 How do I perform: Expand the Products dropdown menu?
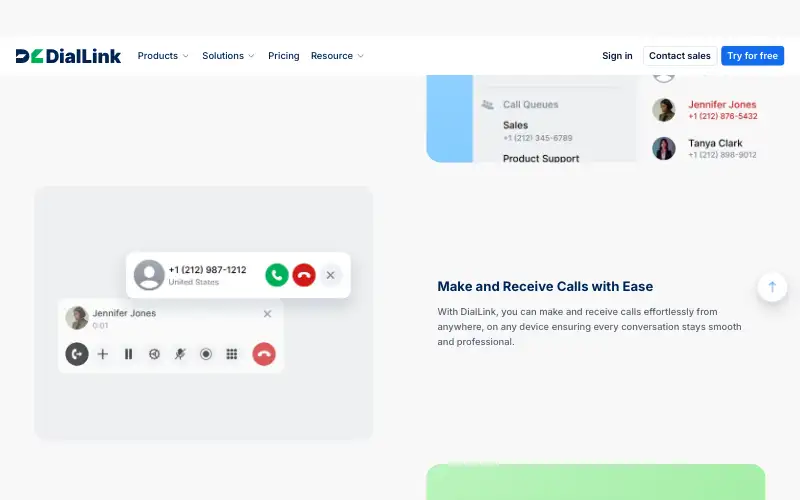point(163,56)
